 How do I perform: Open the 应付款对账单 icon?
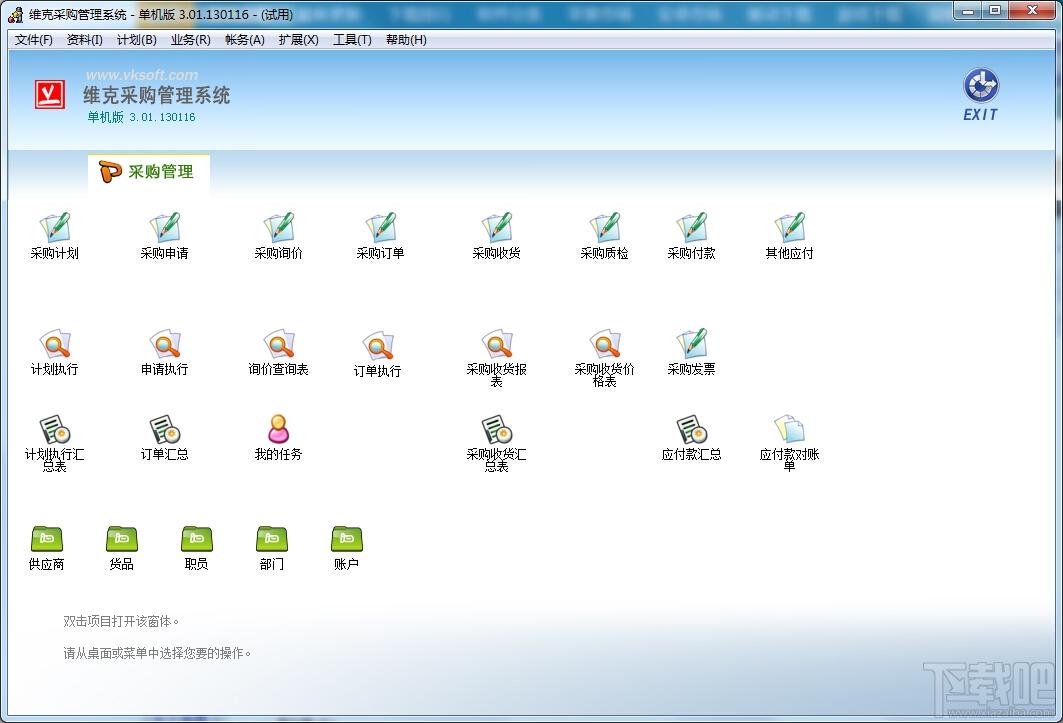[790, 430]
